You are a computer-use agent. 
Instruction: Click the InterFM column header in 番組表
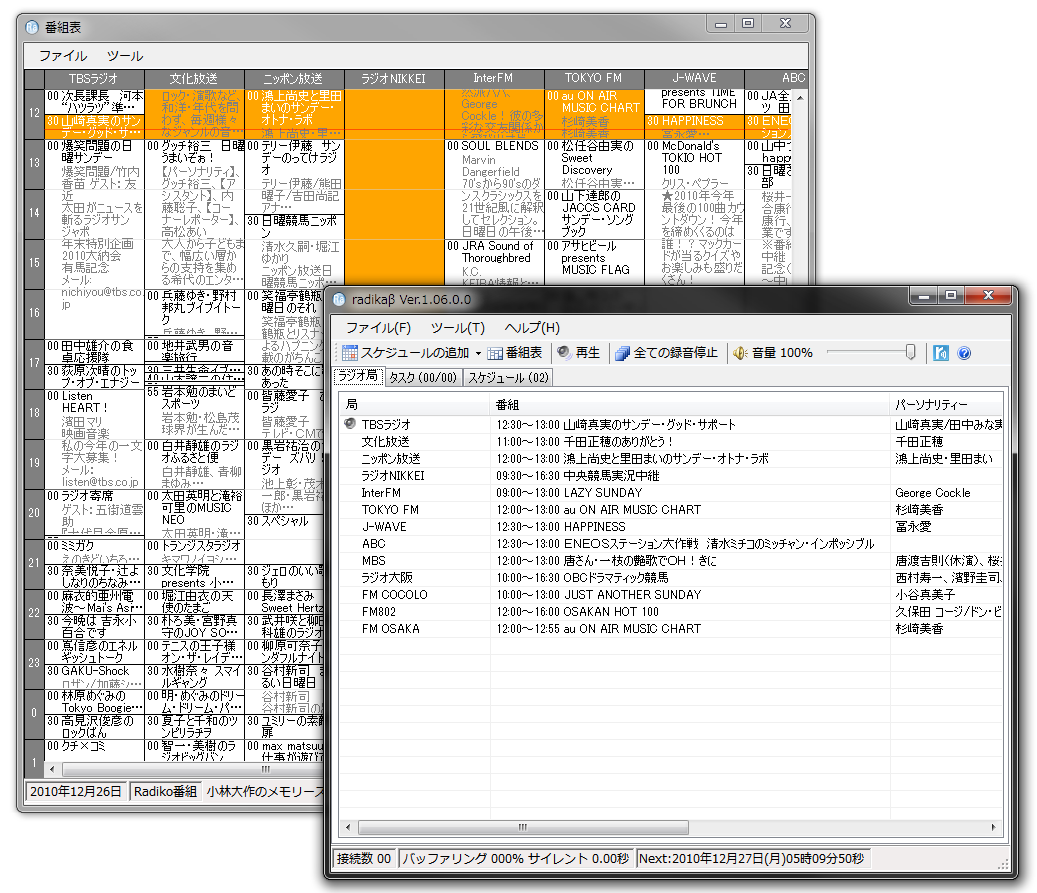[493, 79]
